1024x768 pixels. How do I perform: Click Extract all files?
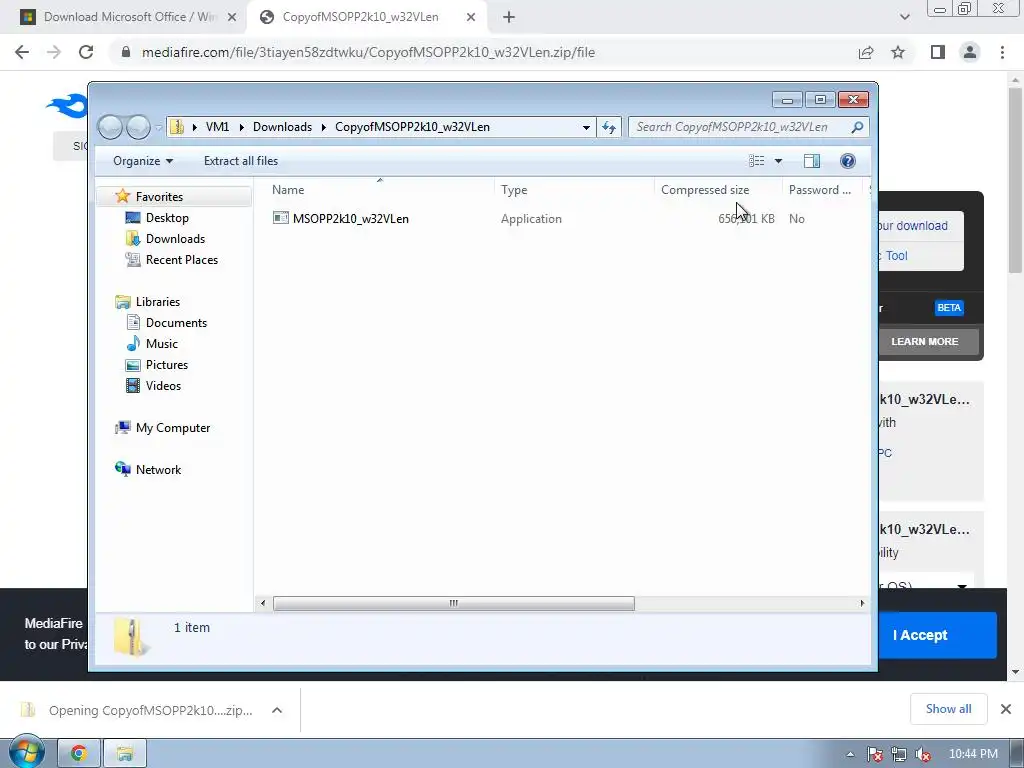pos(240,161)
